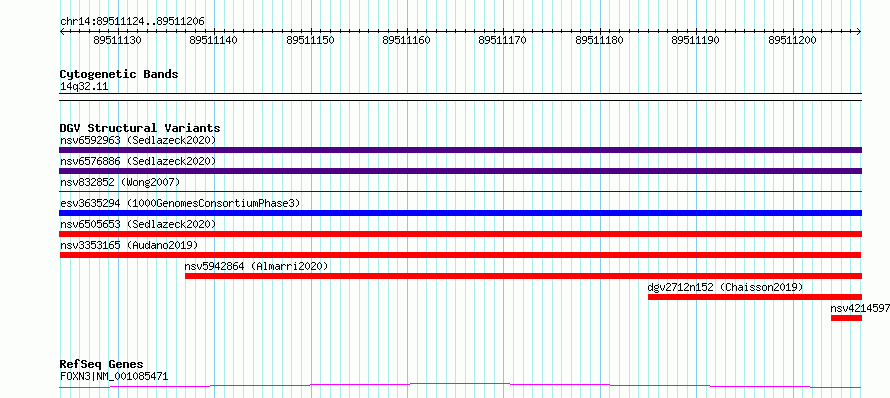
Task: Click the nsv832852 (Wong2007) label
Action: click(x=120, y=182)
